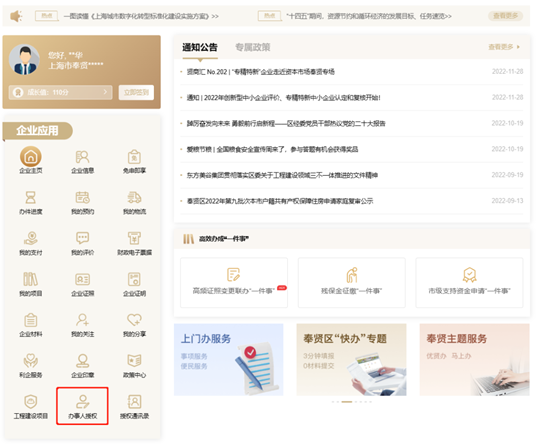Open the 残保金征缴 一件事 card

pos(352,282)
